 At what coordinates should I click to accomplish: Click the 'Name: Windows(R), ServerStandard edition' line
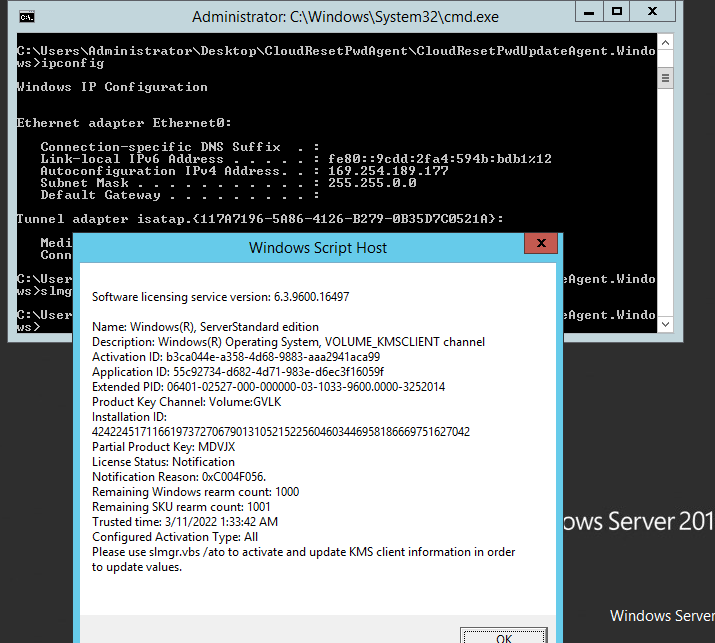point(205,327)
